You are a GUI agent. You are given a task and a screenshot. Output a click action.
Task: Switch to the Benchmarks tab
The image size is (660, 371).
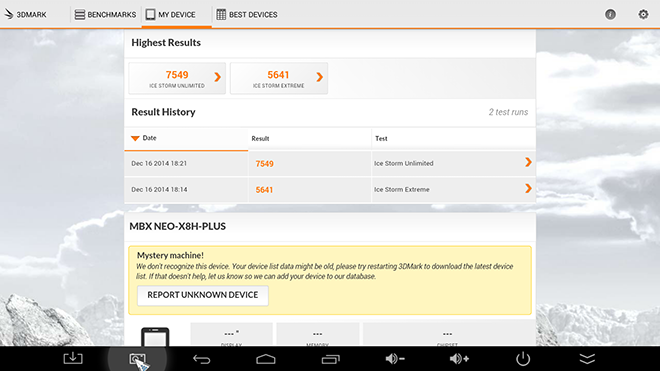coord(105,14)
